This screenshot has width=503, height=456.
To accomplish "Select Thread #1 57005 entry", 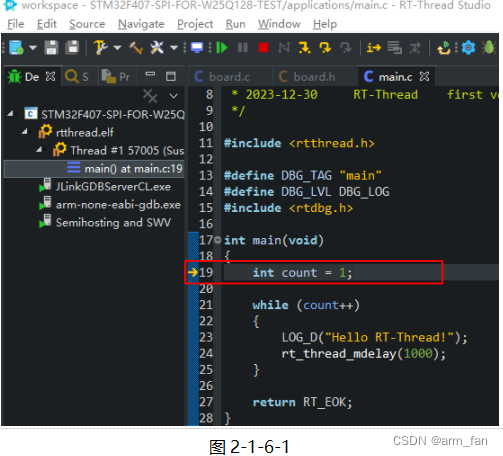I will (x=118, y=150).
